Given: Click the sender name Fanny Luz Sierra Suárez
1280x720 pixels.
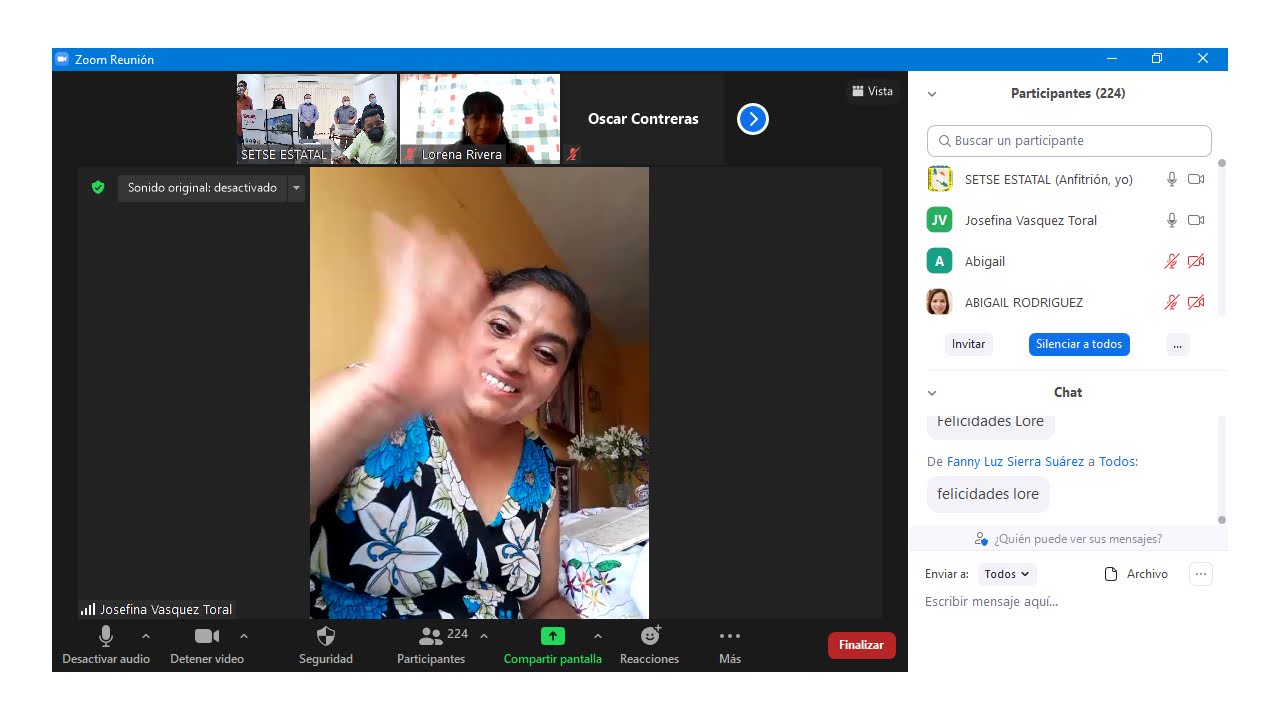Looking at the screenshot, I should tap(1016, 462).
